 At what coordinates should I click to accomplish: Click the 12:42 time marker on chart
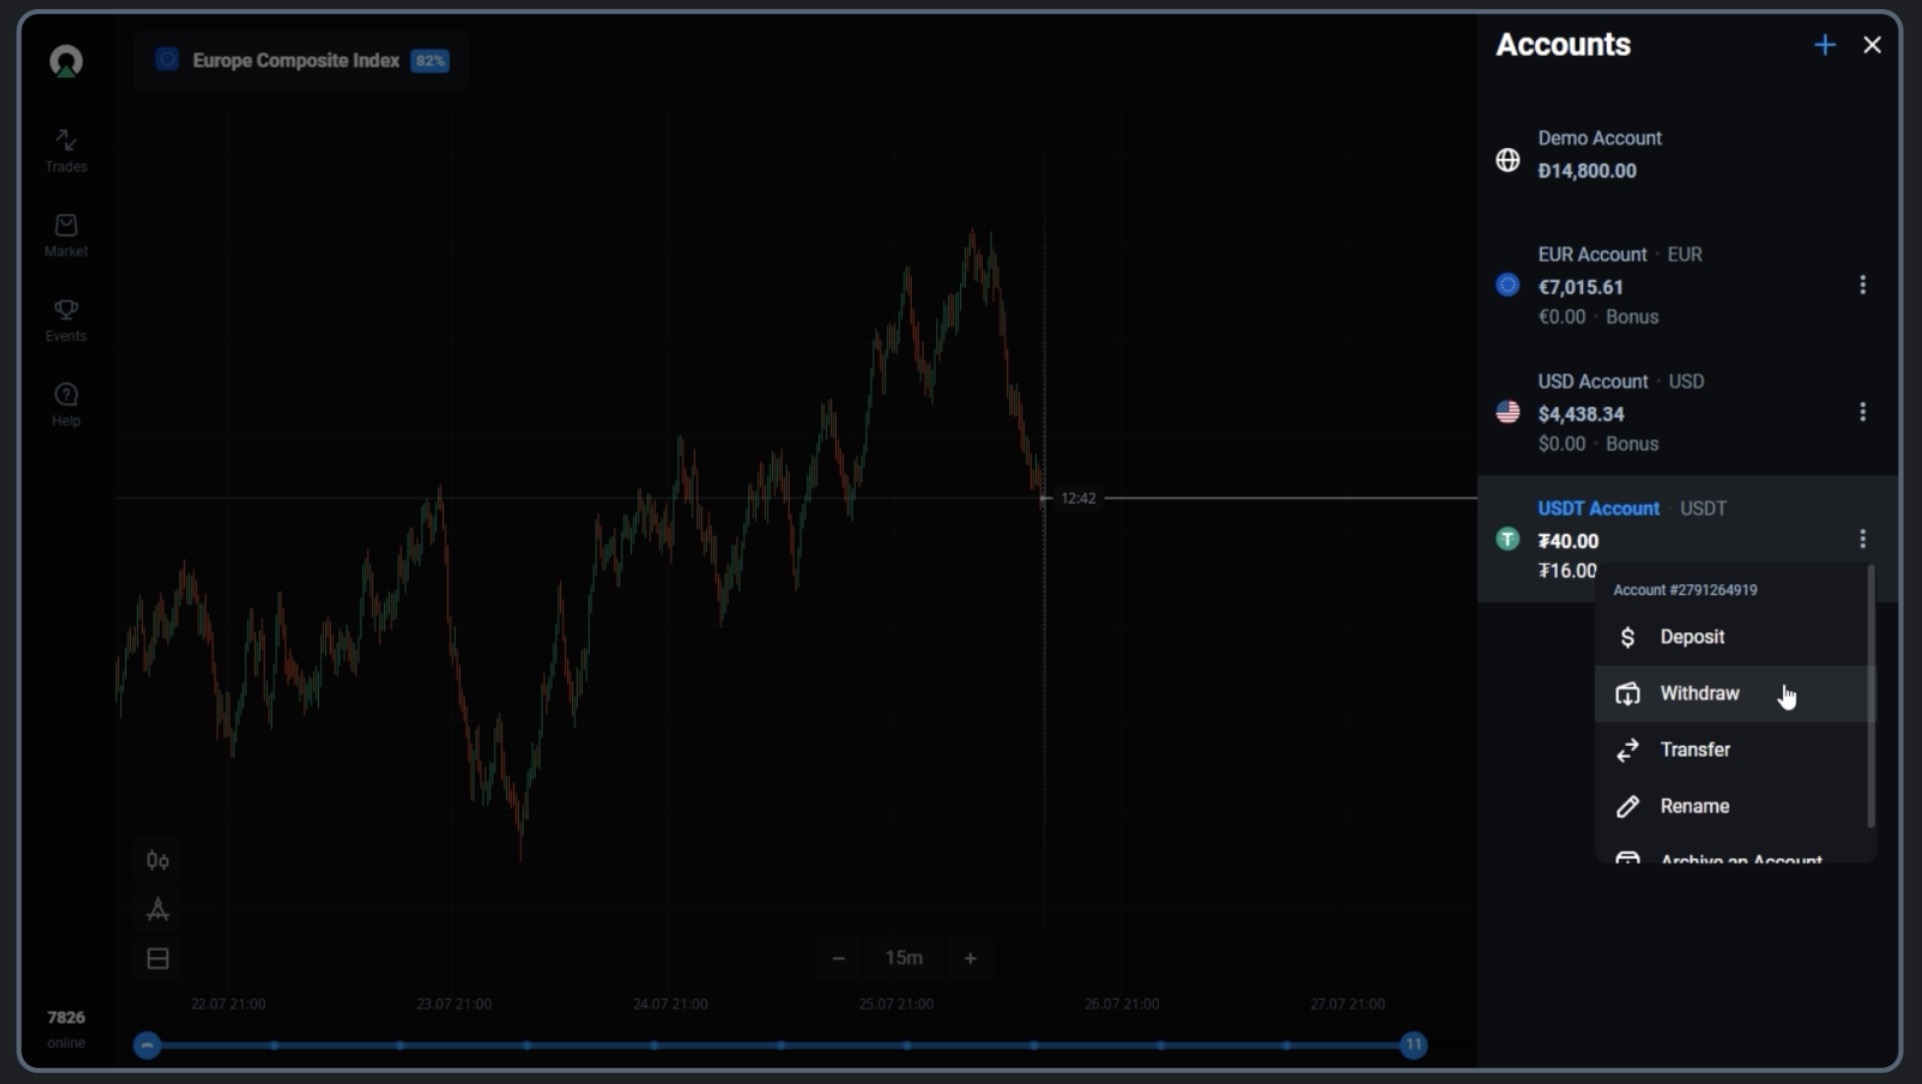(x=1078, y=498)
